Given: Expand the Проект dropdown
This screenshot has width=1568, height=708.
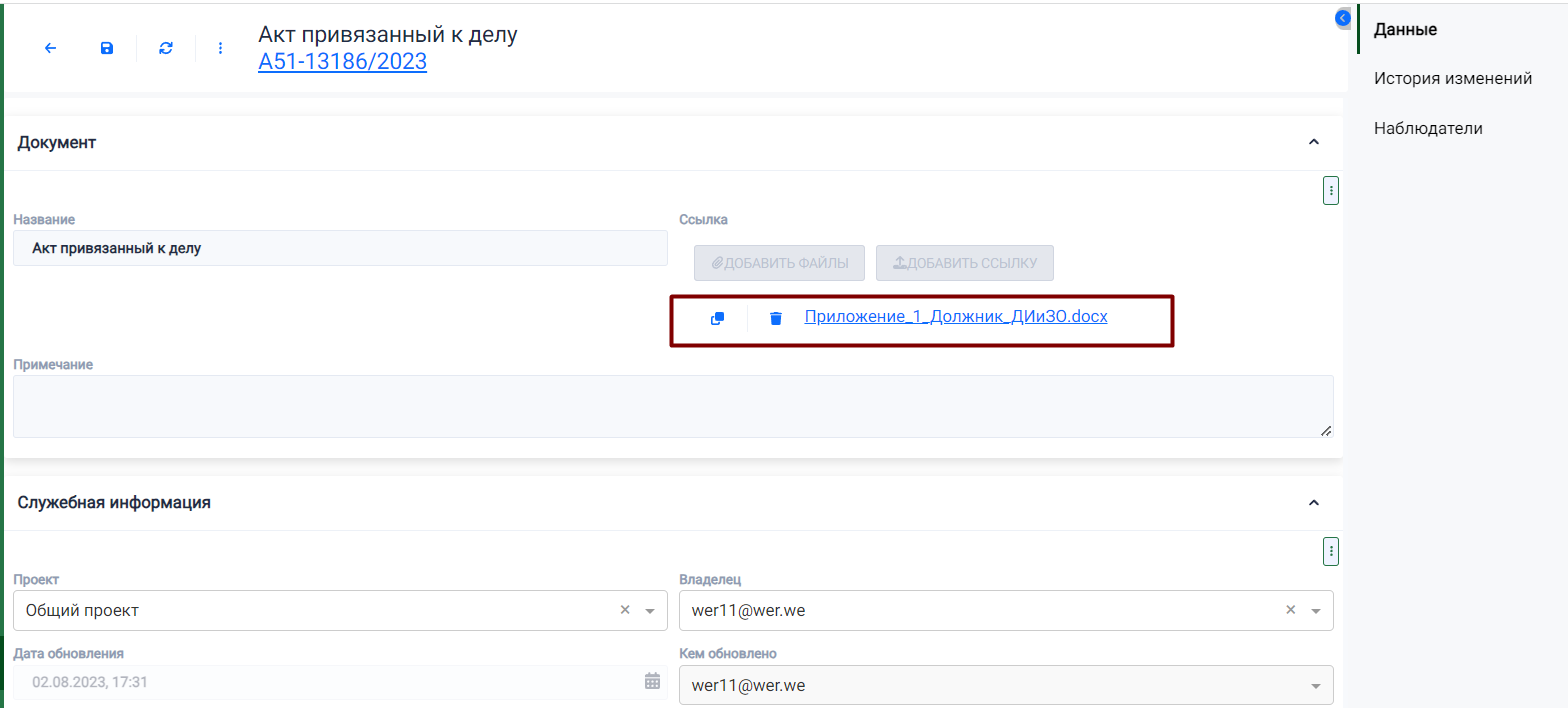Looking at the screenshot, I should pyautogui.click(x=650, y=611).
